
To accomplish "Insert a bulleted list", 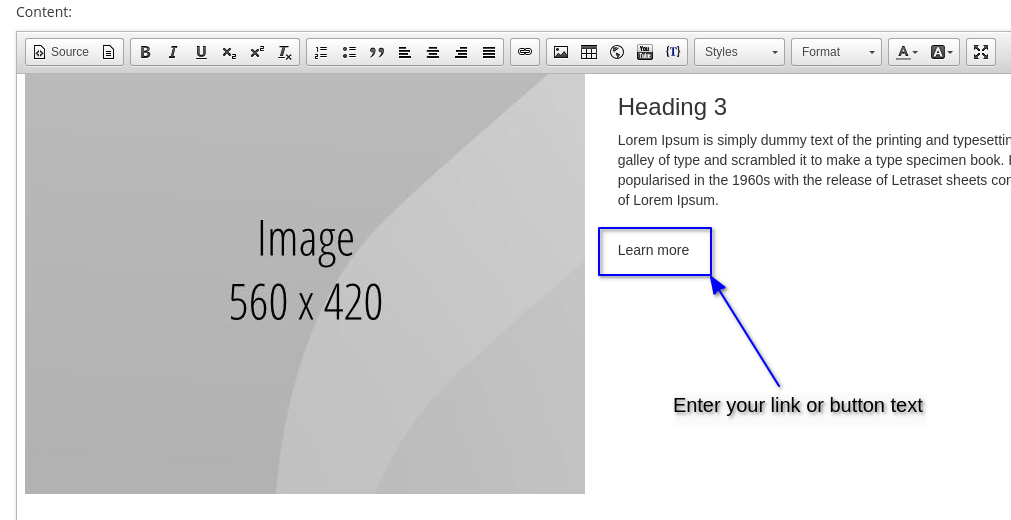I will click(x=349, y=52).
